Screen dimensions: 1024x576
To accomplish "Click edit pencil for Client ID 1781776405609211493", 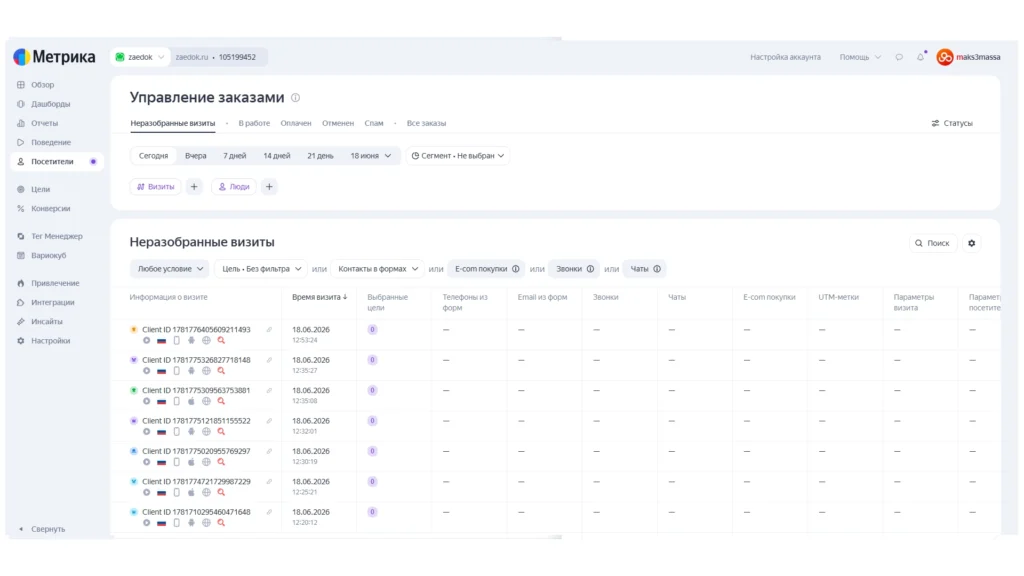I will [269, 330].
